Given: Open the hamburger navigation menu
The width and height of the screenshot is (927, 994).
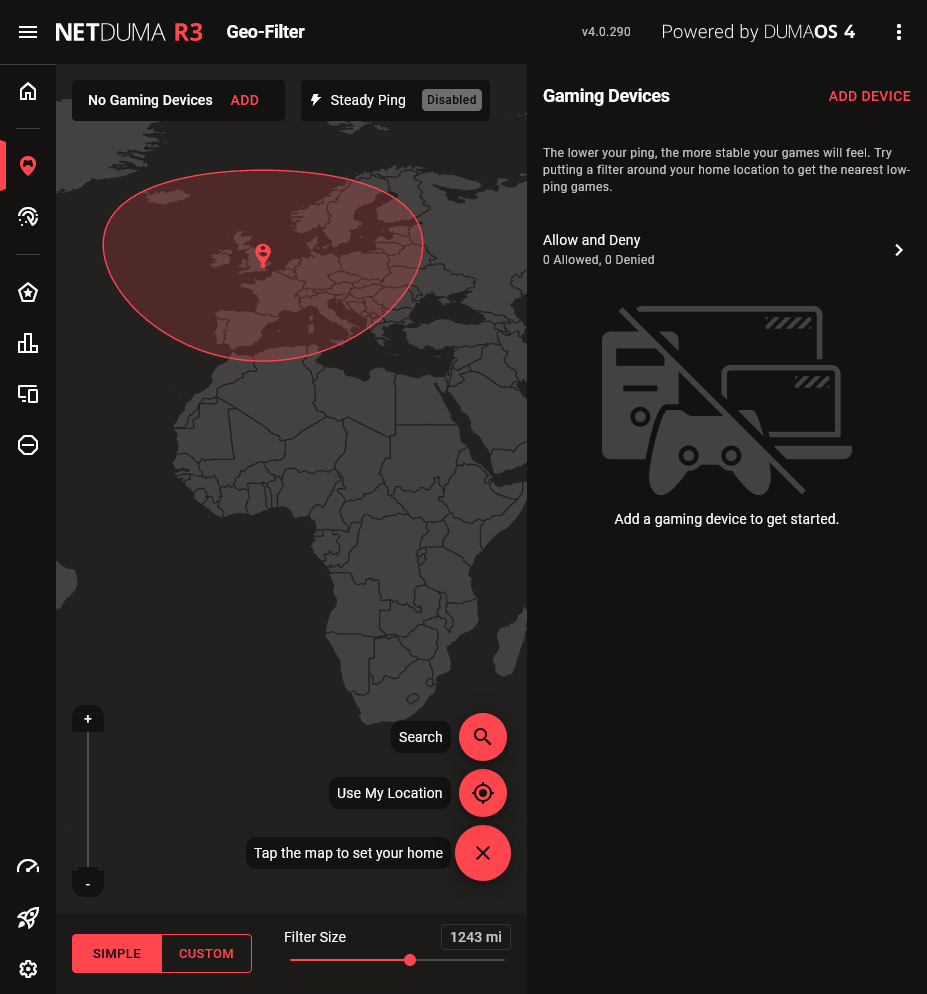Looking at the screenshot, I should coord(28,32).
